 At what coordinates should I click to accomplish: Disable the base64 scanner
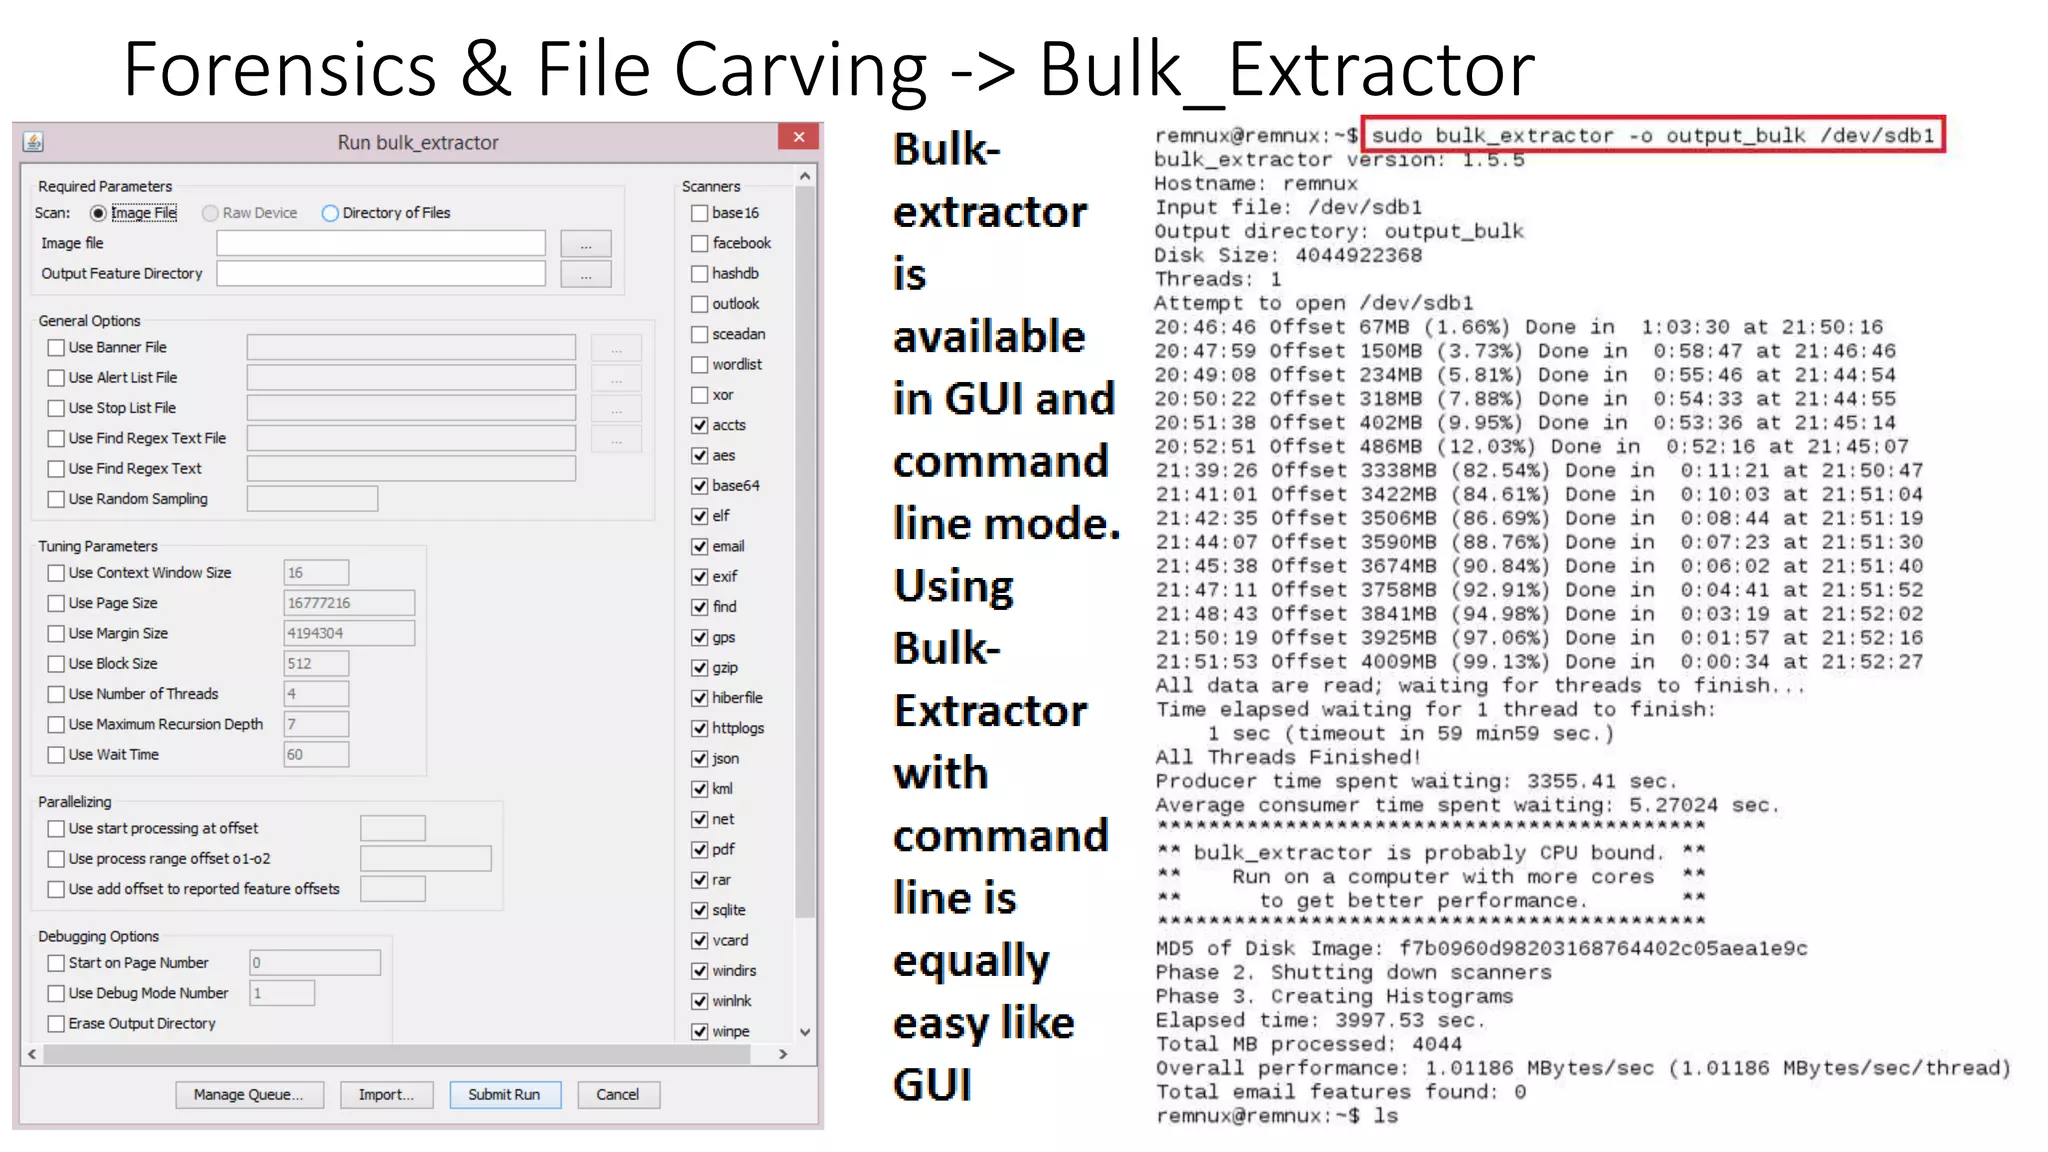click(x=700, y=486)
